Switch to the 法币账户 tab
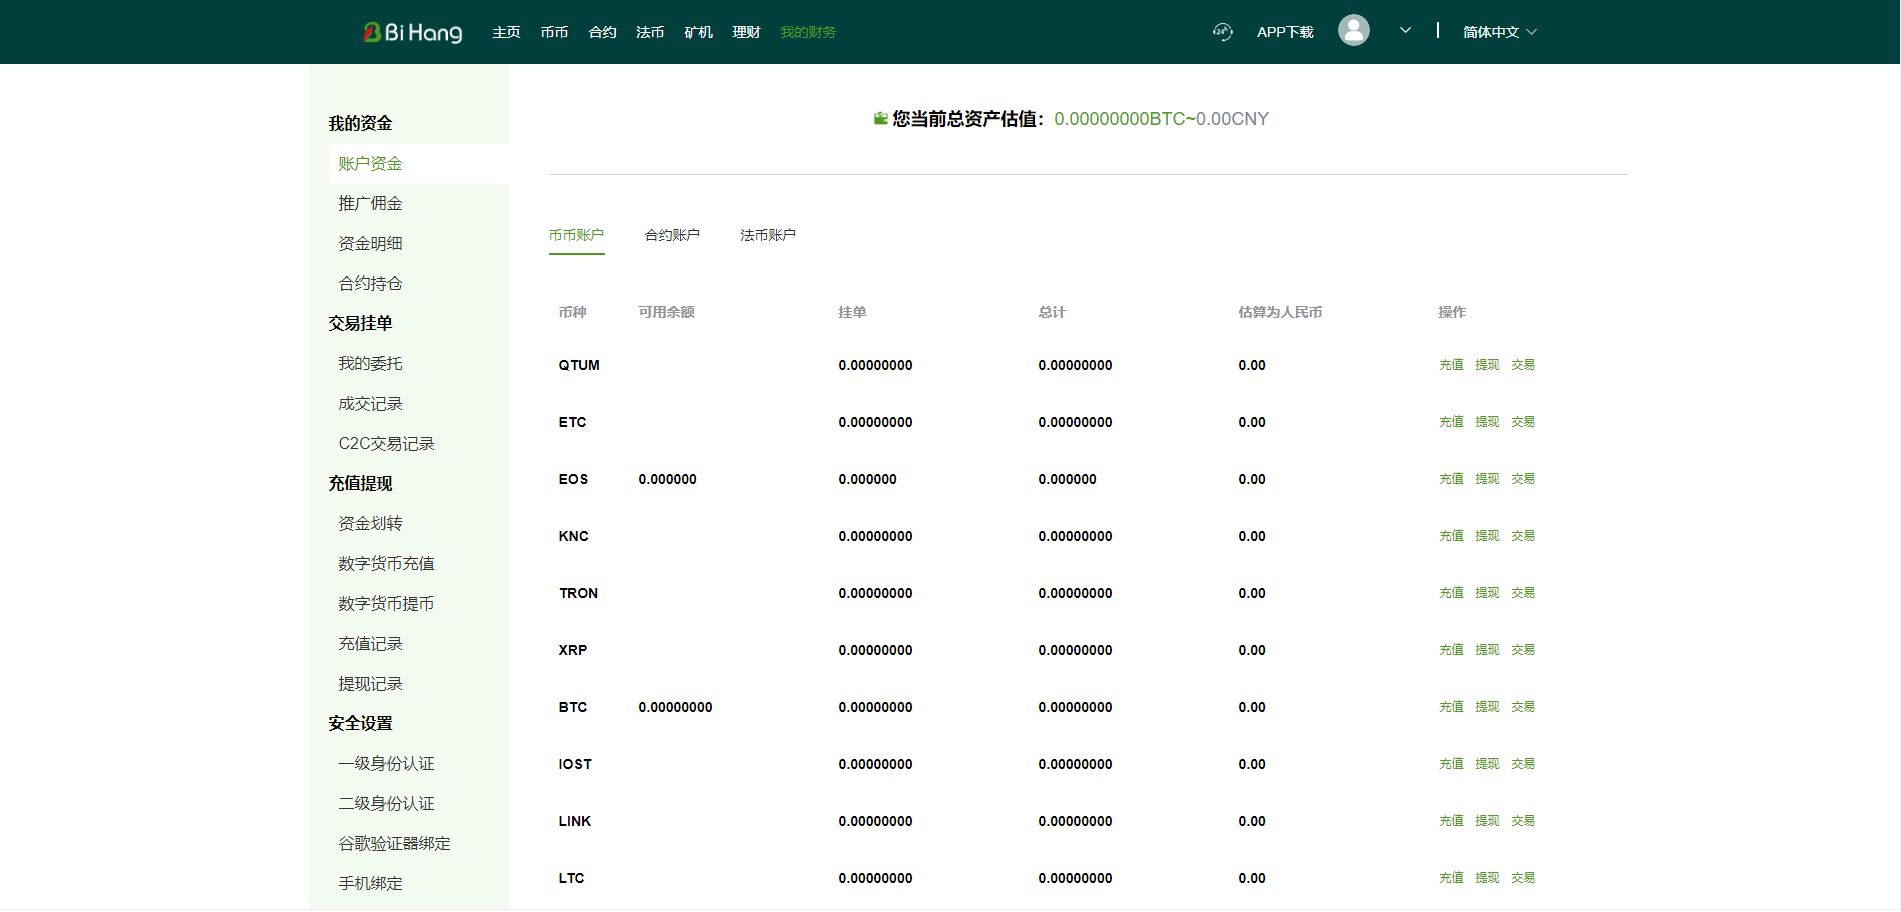 (768, 235)
